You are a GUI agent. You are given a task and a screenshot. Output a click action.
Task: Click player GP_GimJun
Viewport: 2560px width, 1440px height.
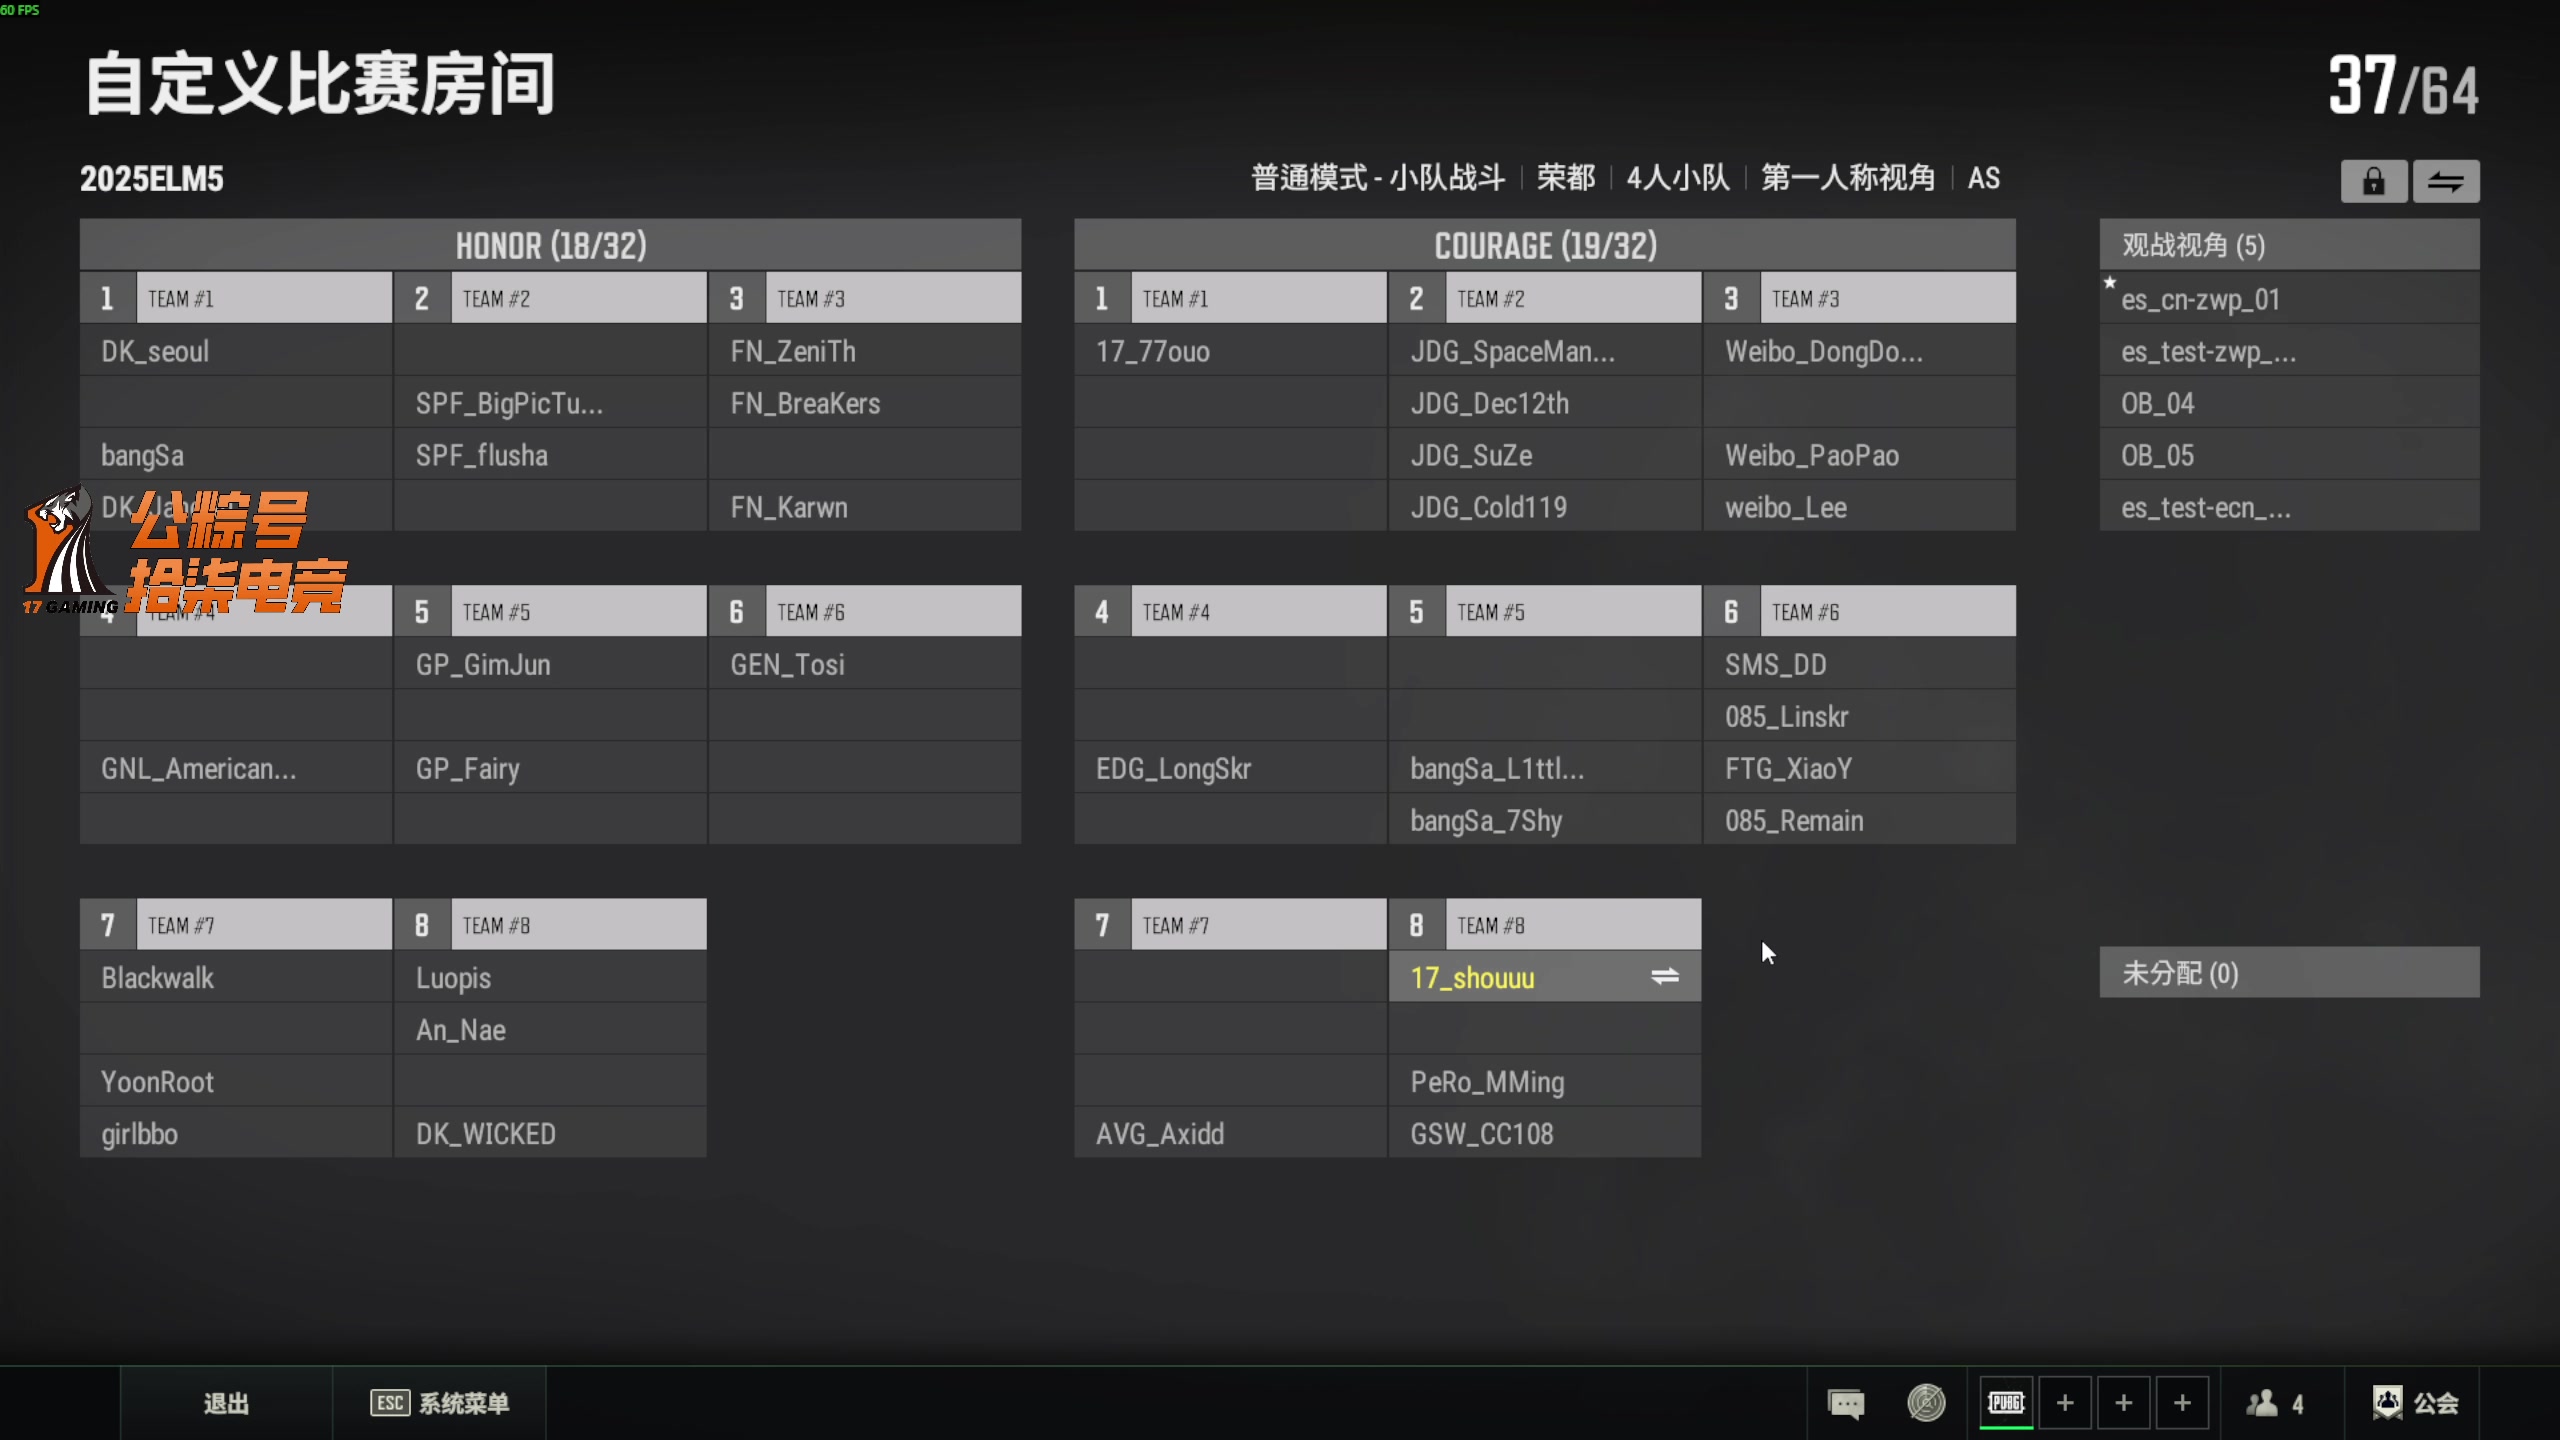(551, 664)
